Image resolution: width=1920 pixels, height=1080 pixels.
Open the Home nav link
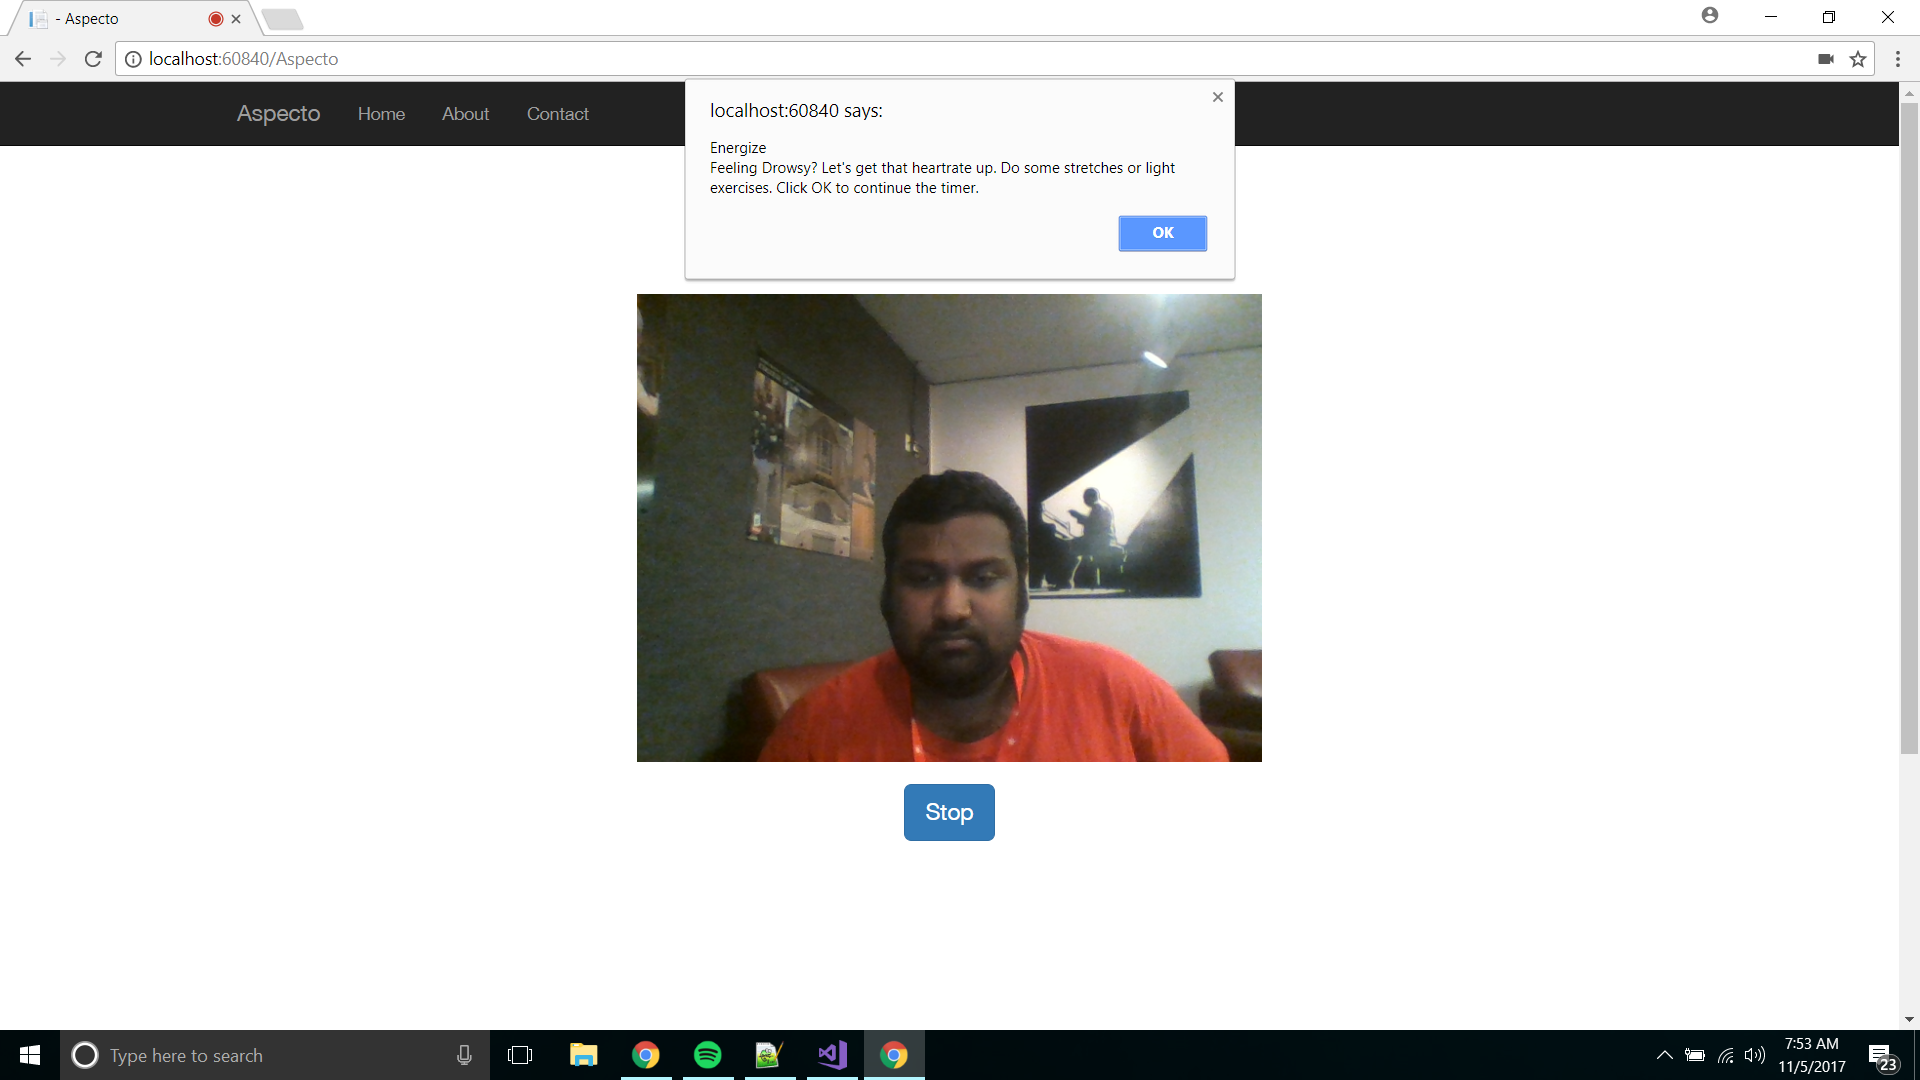pos(381,114)
